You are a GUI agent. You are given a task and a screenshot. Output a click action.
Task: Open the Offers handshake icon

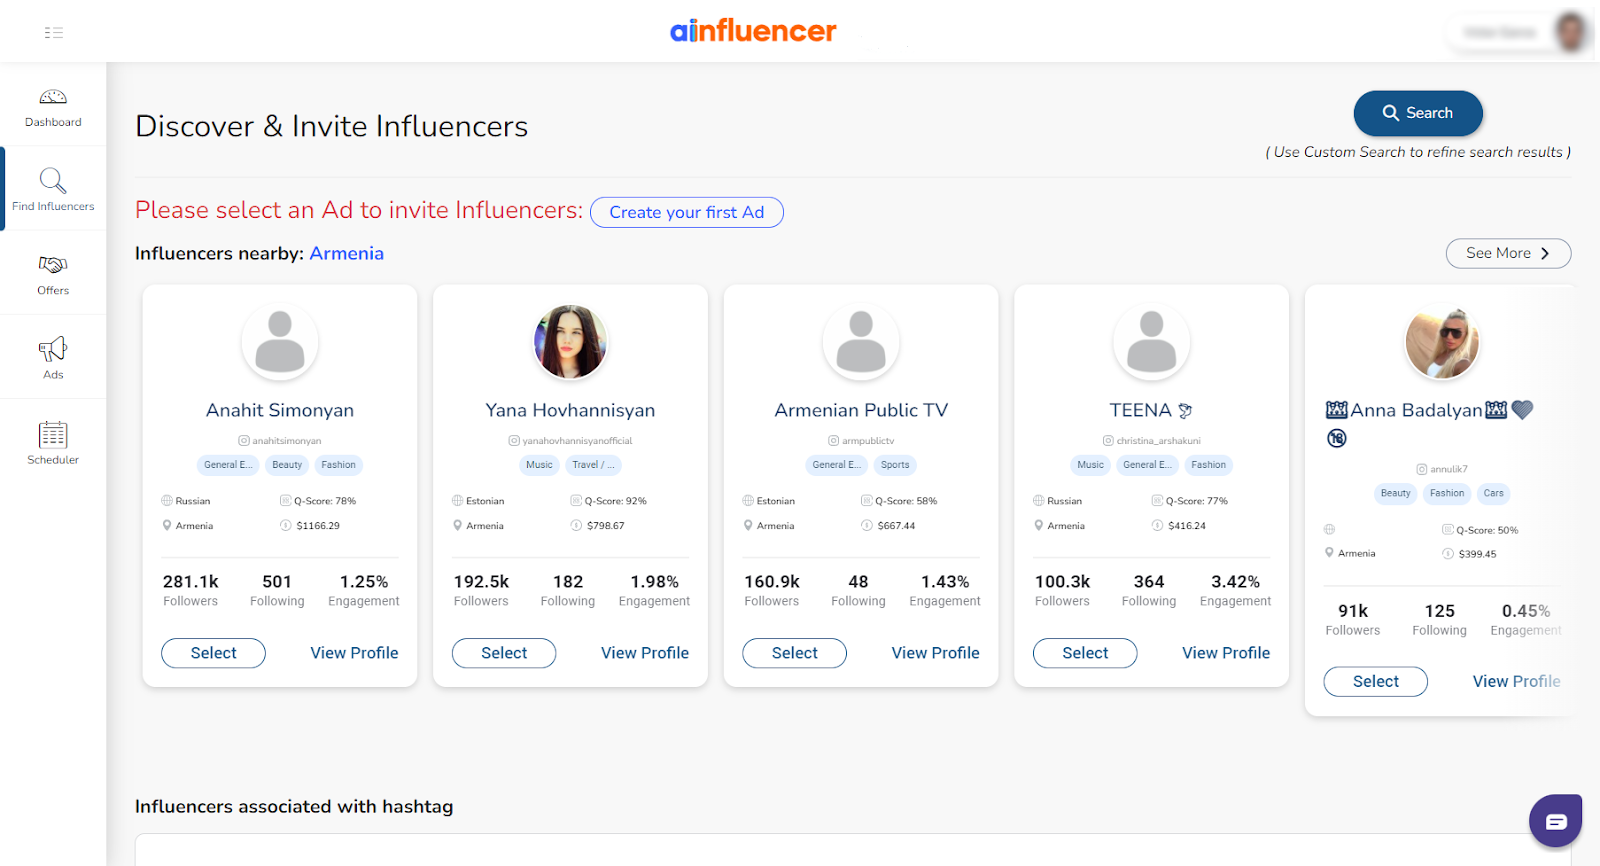click(53, 265)
